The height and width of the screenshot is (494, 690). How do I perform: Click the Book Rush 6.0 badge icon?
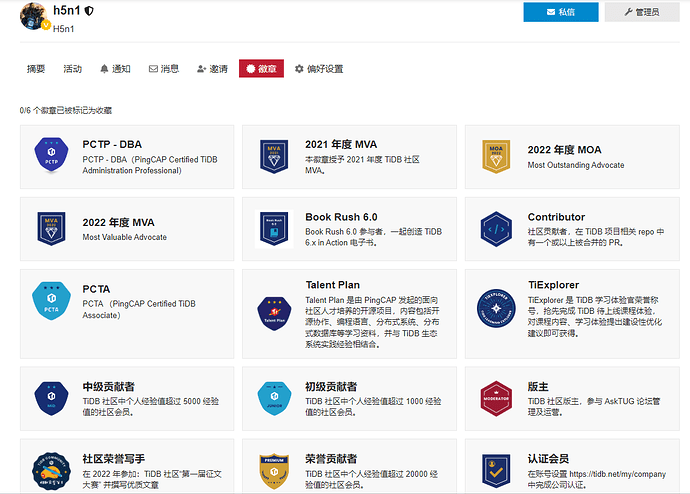pos(274,229)
